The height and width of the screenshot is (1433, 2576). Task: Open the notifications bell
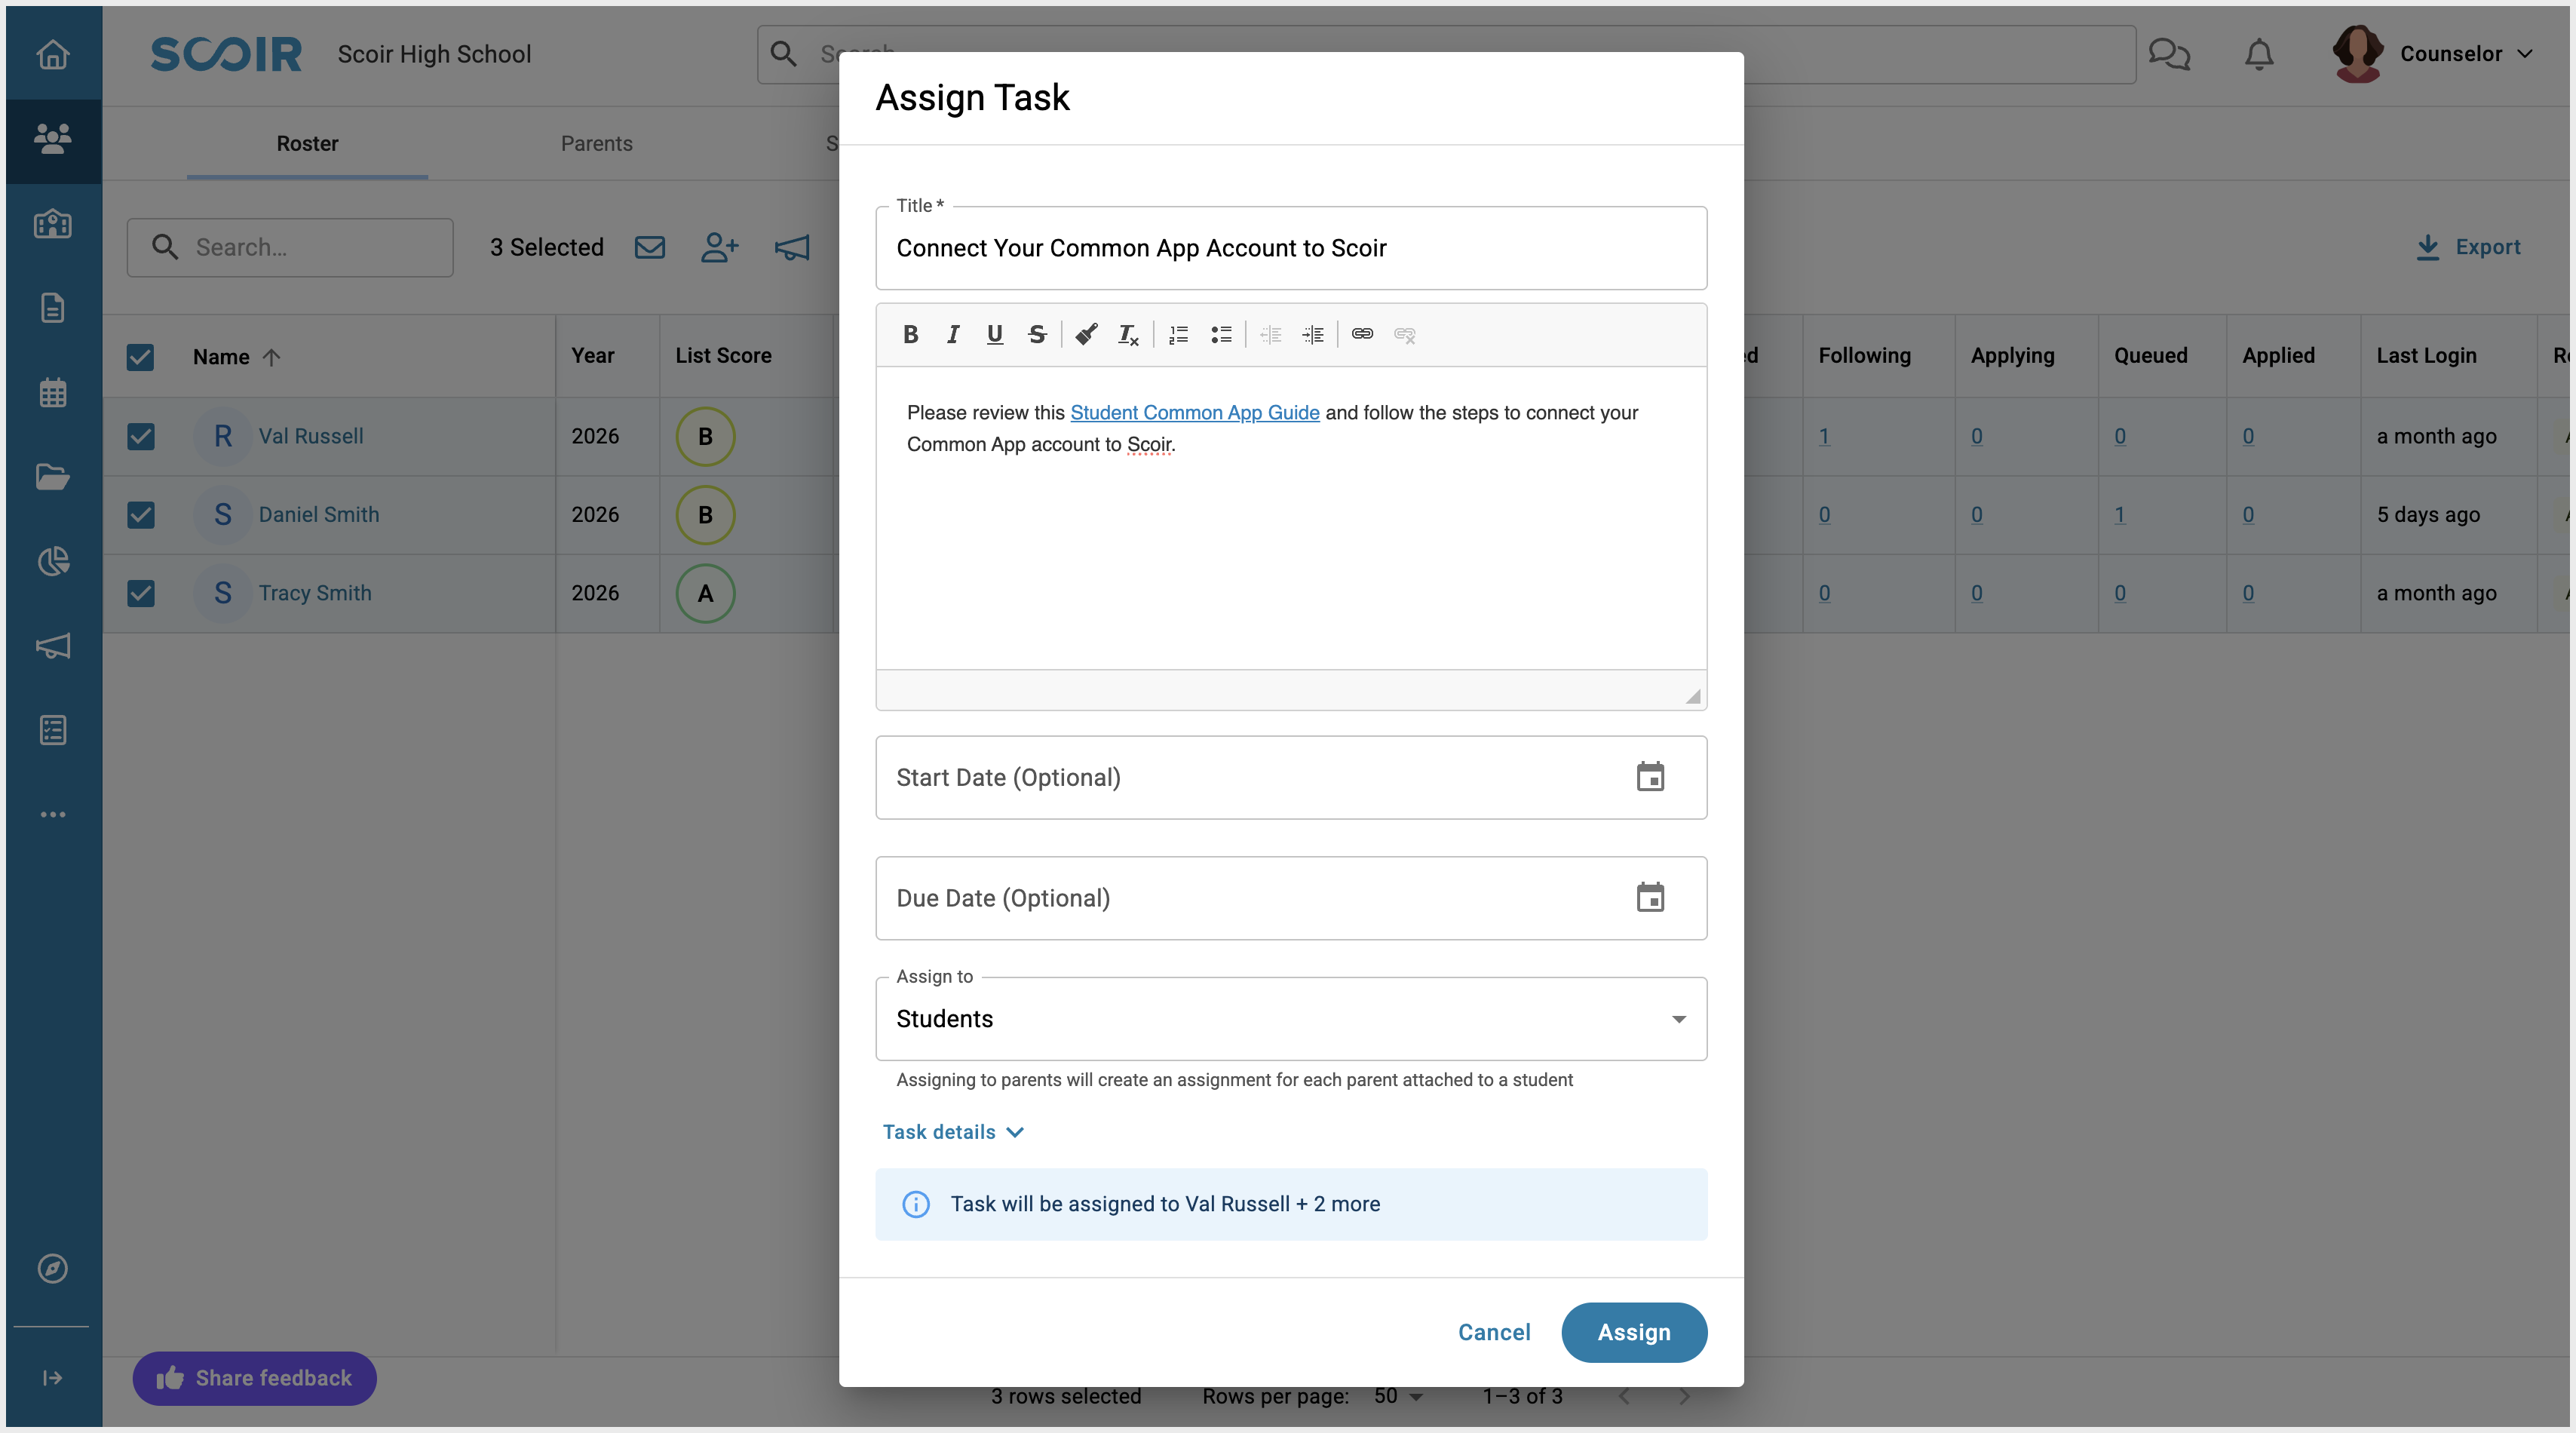coord(2259,54)
